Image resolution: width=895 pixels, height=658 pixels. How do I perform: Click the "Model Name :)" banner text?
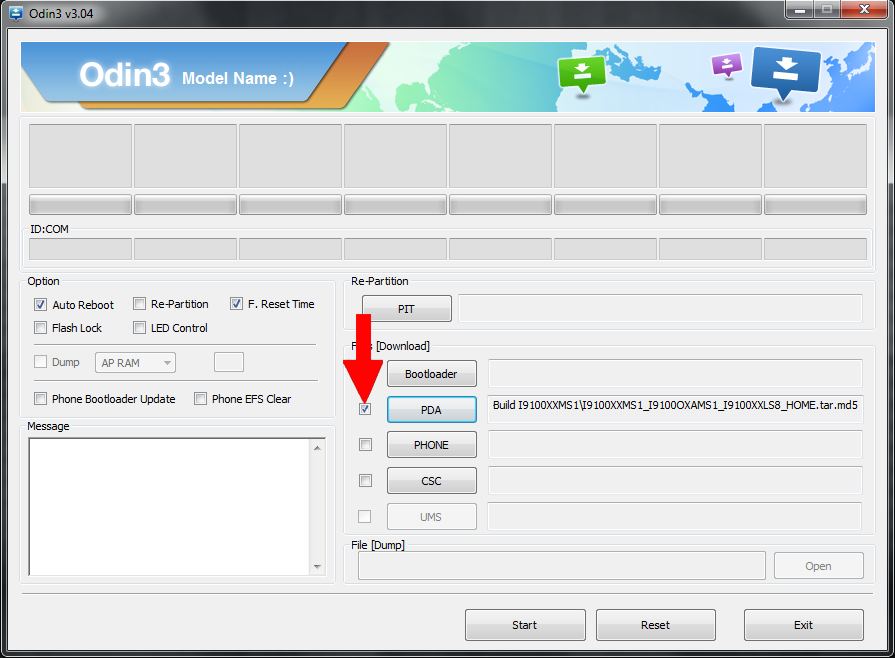pos(238,78)
